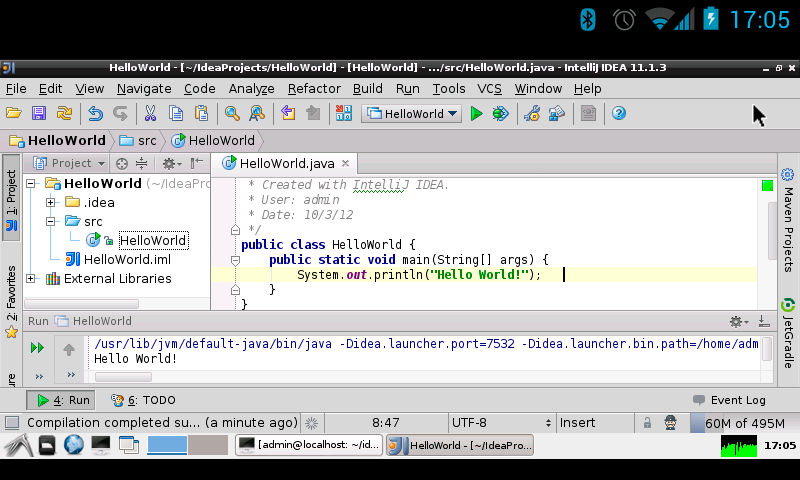
Task: Click the Replace toolbar icon
Action: [x=257, y=113]
